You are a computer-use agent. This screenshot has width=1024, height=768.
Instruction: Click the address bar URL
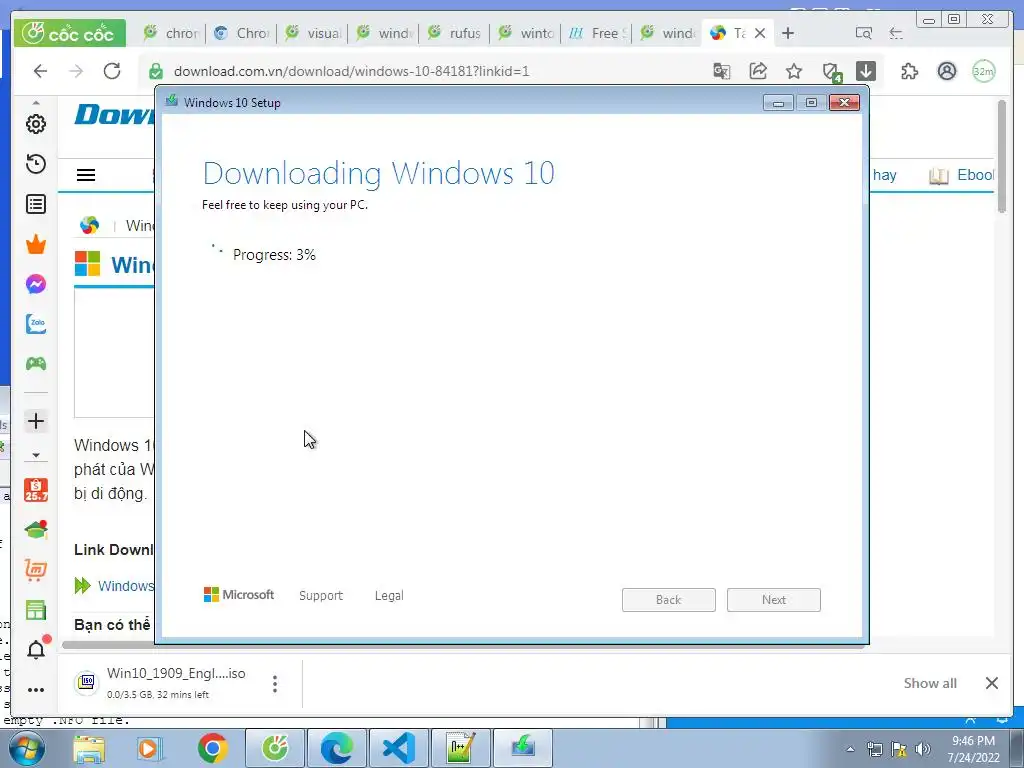tap(351, 71)
